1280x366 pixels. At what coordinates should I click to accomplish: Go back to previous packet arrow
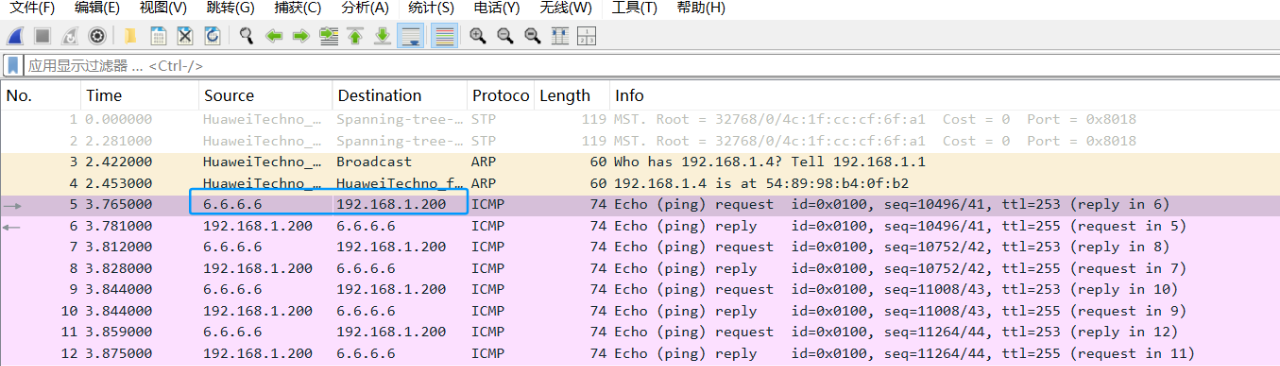(274, 36)
